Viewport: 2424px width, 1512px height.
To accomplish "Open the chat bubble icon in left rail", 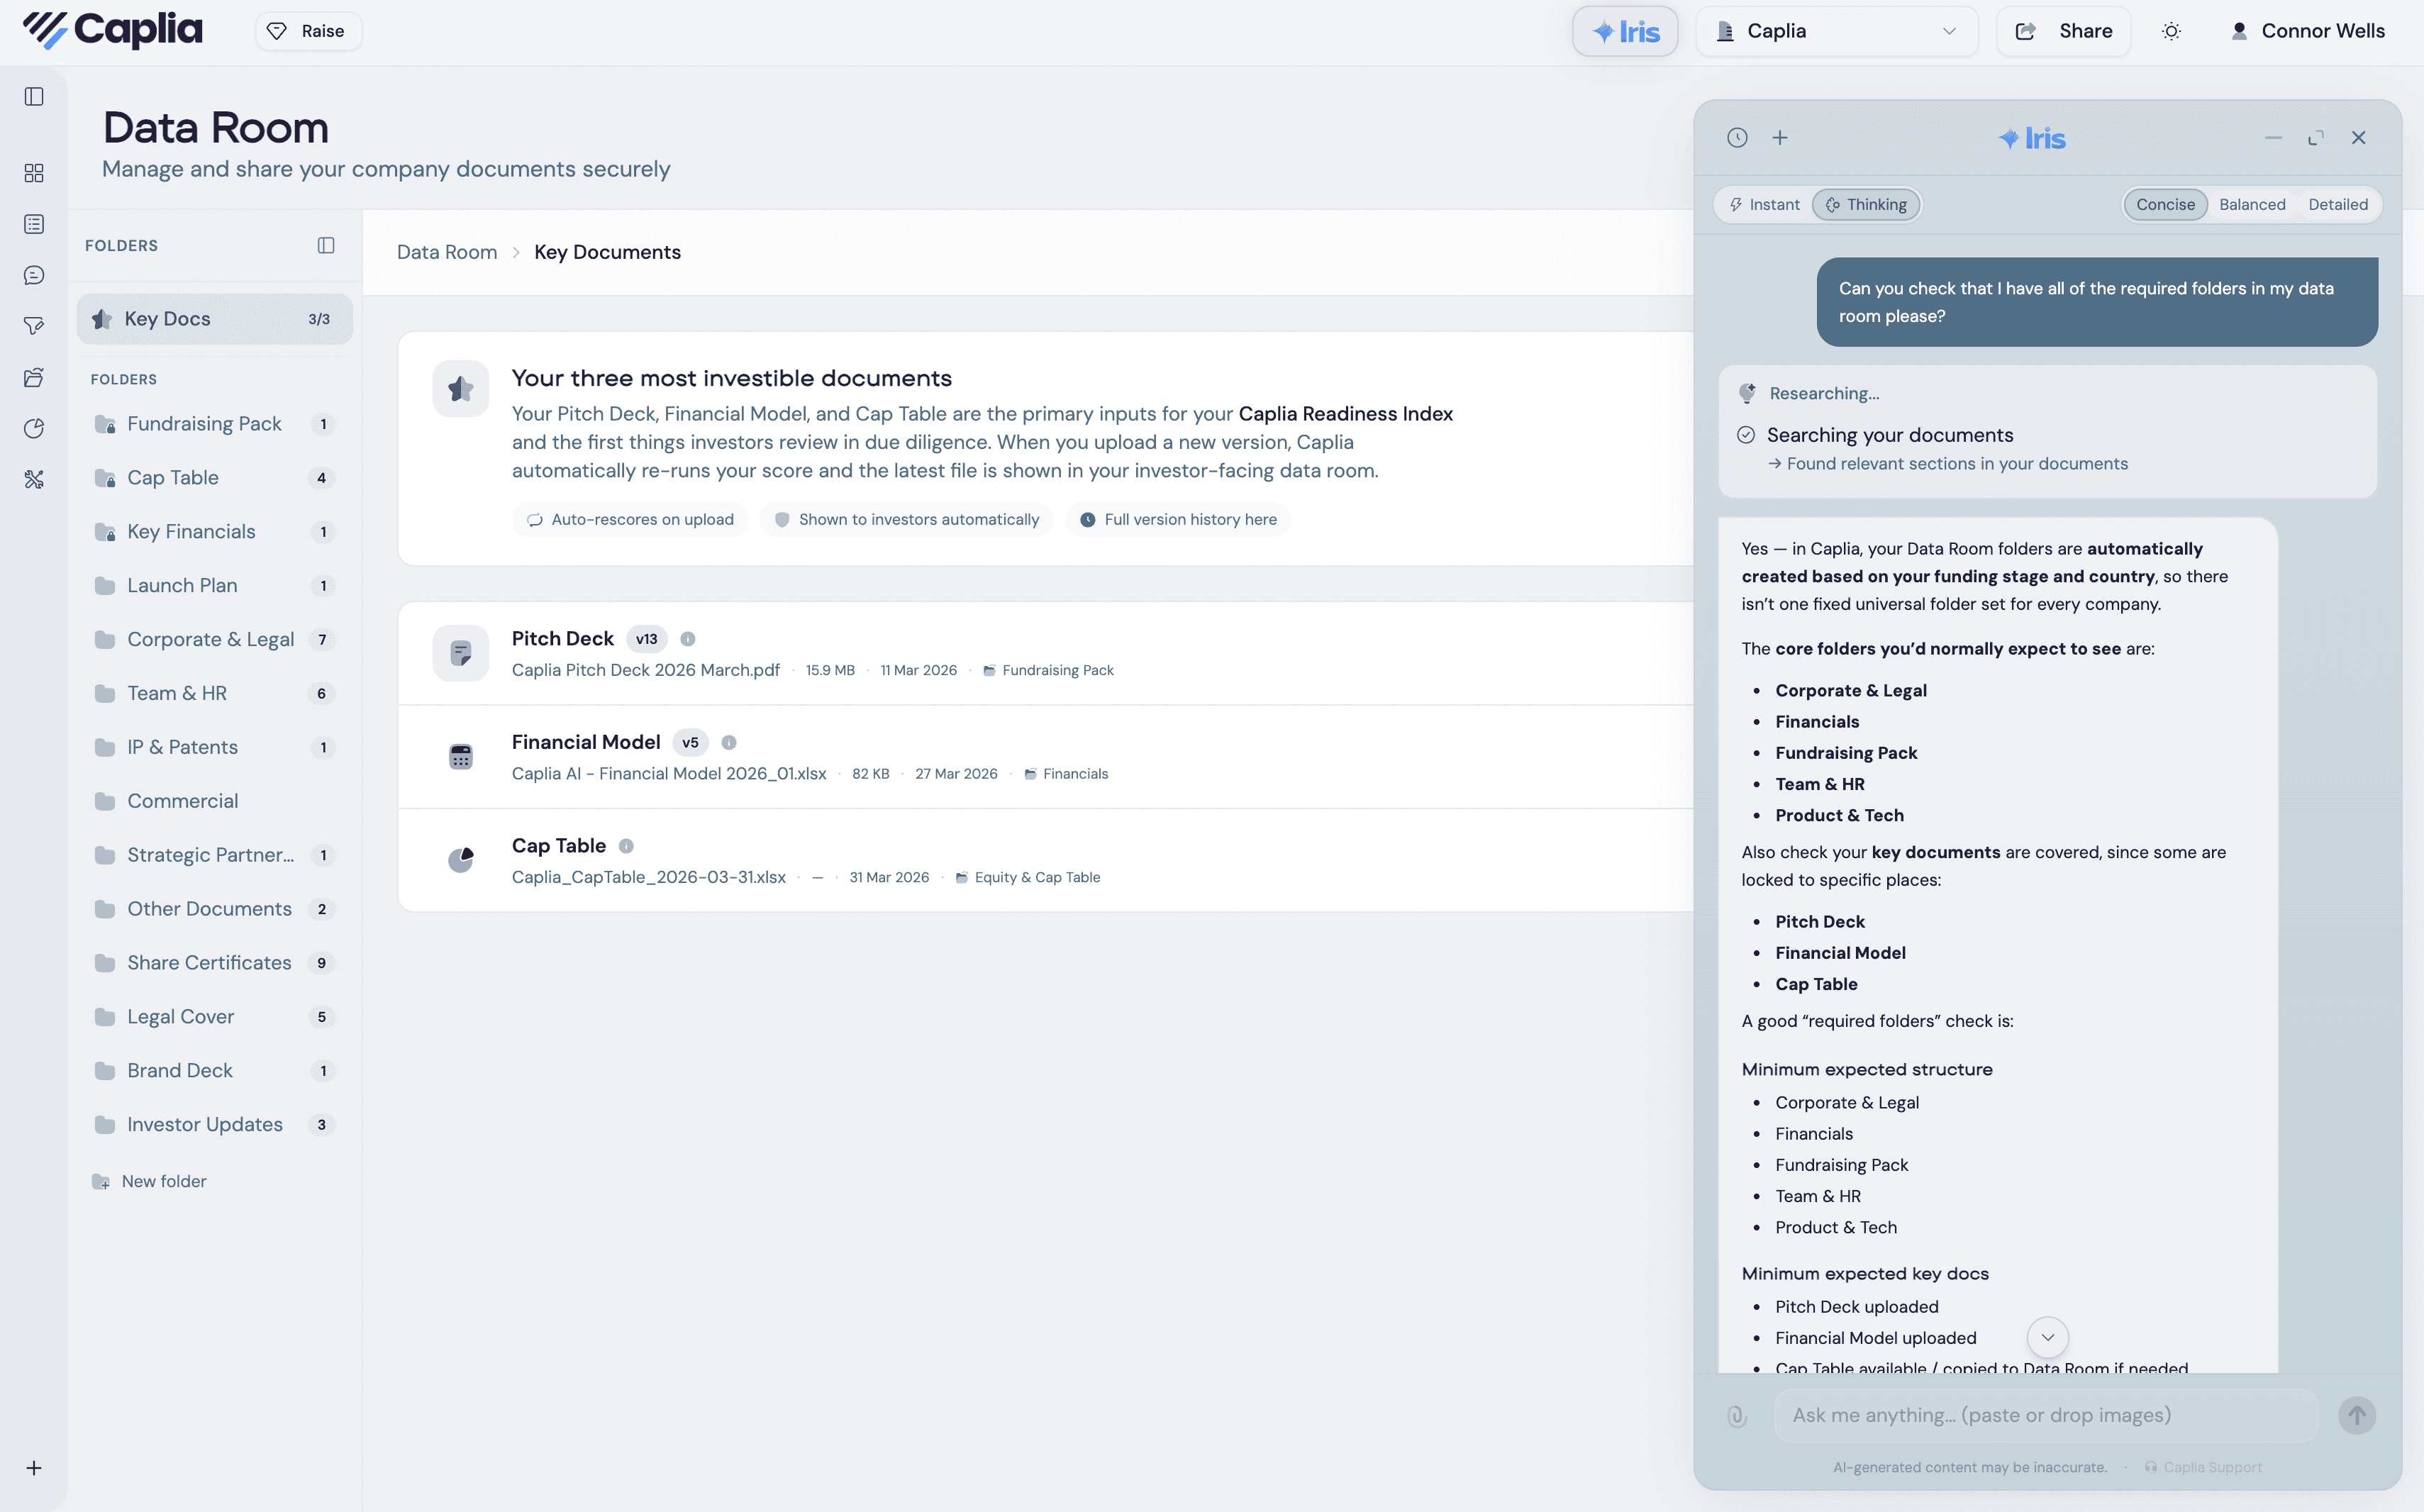I will pos(34,275).
